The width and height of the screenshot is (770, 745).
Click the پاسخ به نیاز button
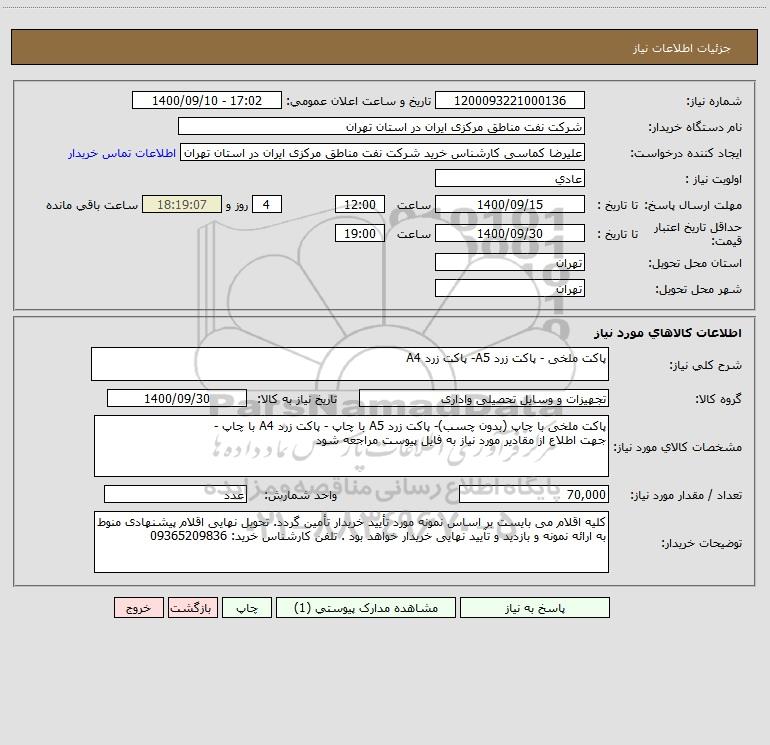point(535,608)
